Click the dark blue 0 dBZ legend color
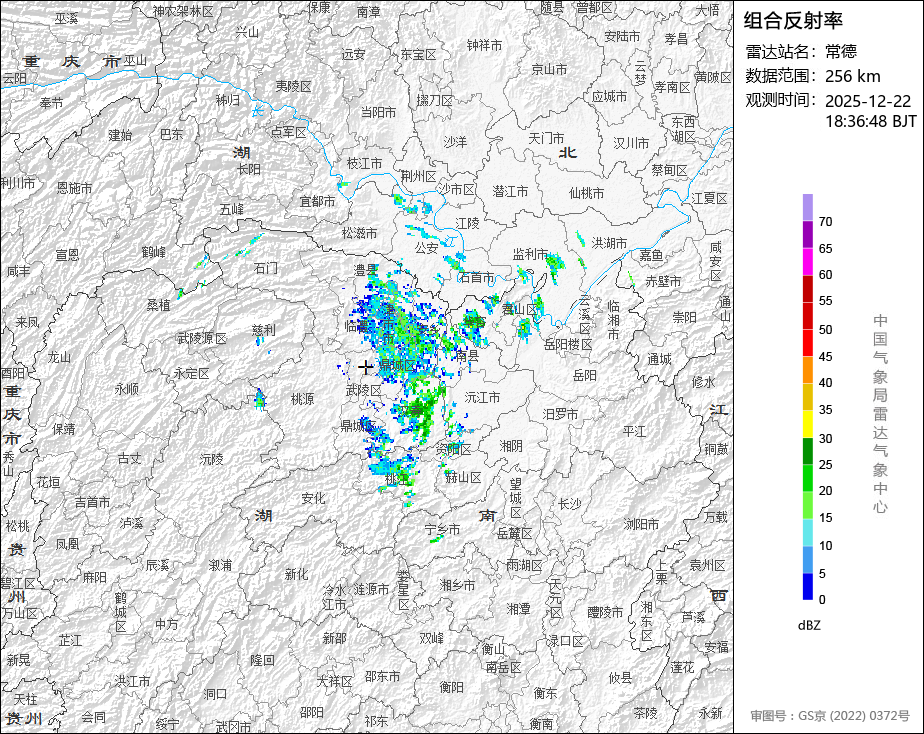924x734 pixels. pos(807,586)
